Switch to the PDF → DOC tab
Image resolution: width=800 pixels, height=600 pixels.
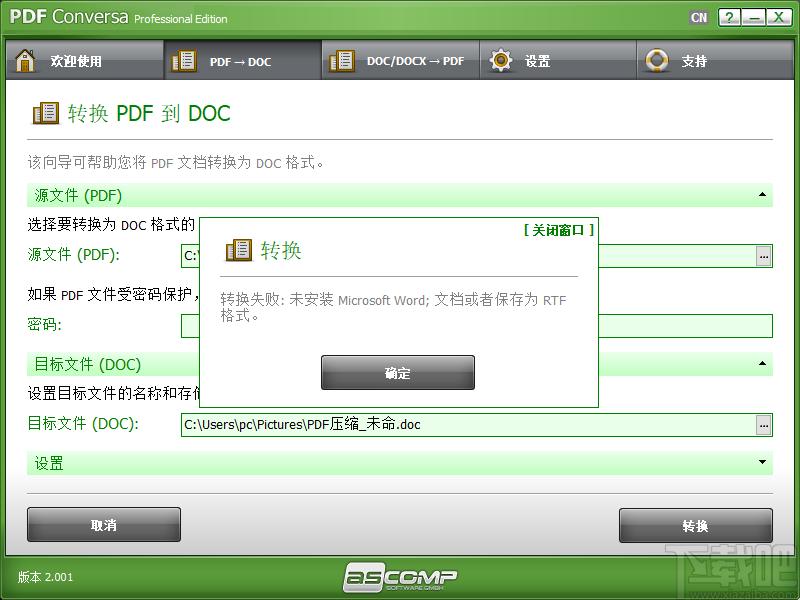tap(243, 61)
